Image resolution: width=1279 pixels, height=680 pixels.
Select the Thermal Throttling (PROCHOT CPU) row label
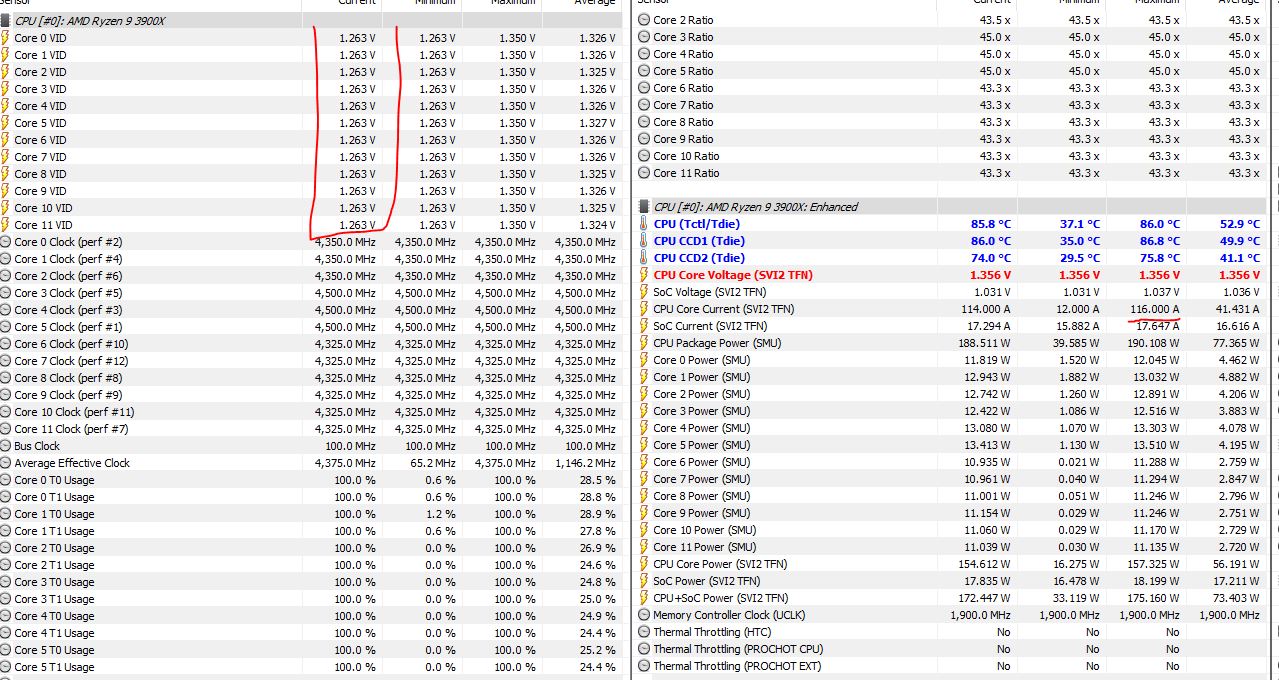tap(738, 649)
